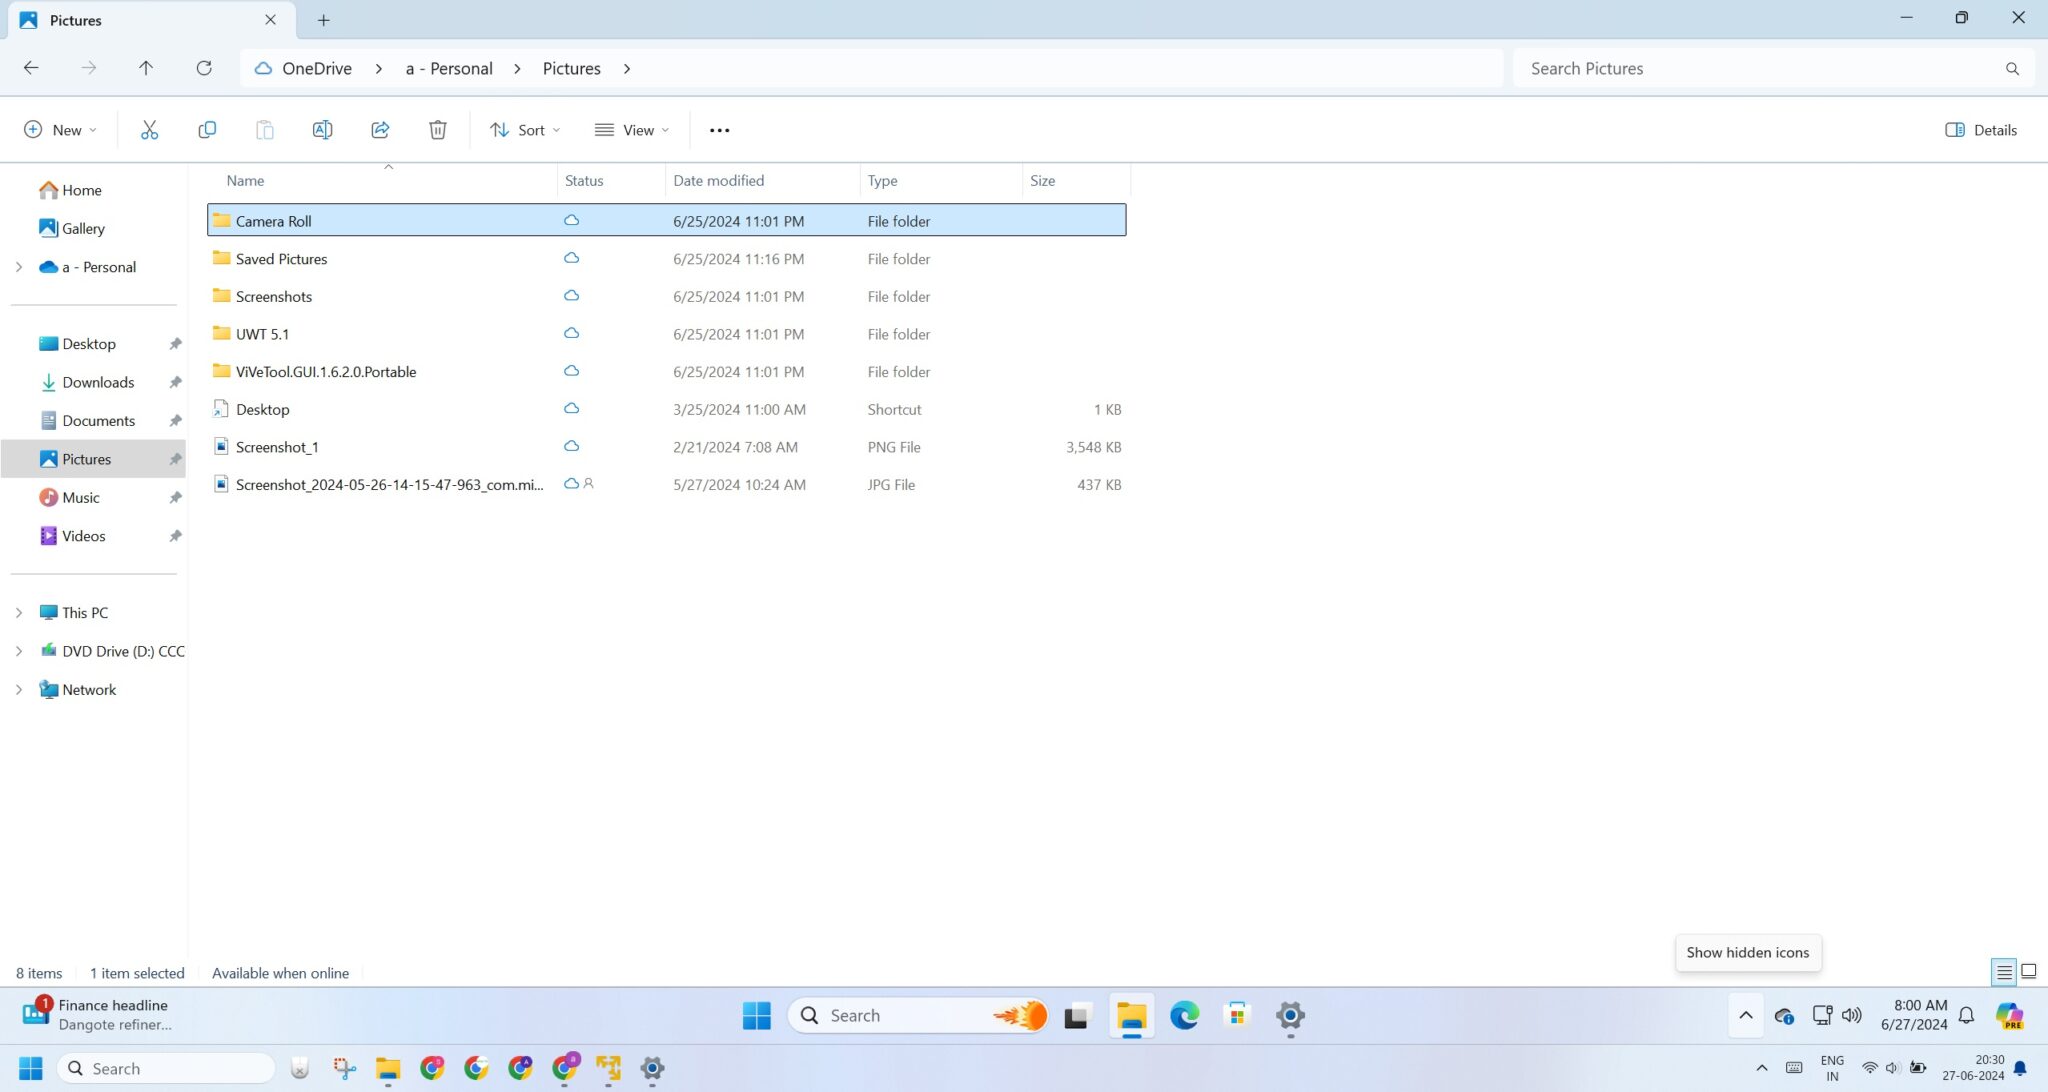Delete the Camera Roll folder

[437, 129]
